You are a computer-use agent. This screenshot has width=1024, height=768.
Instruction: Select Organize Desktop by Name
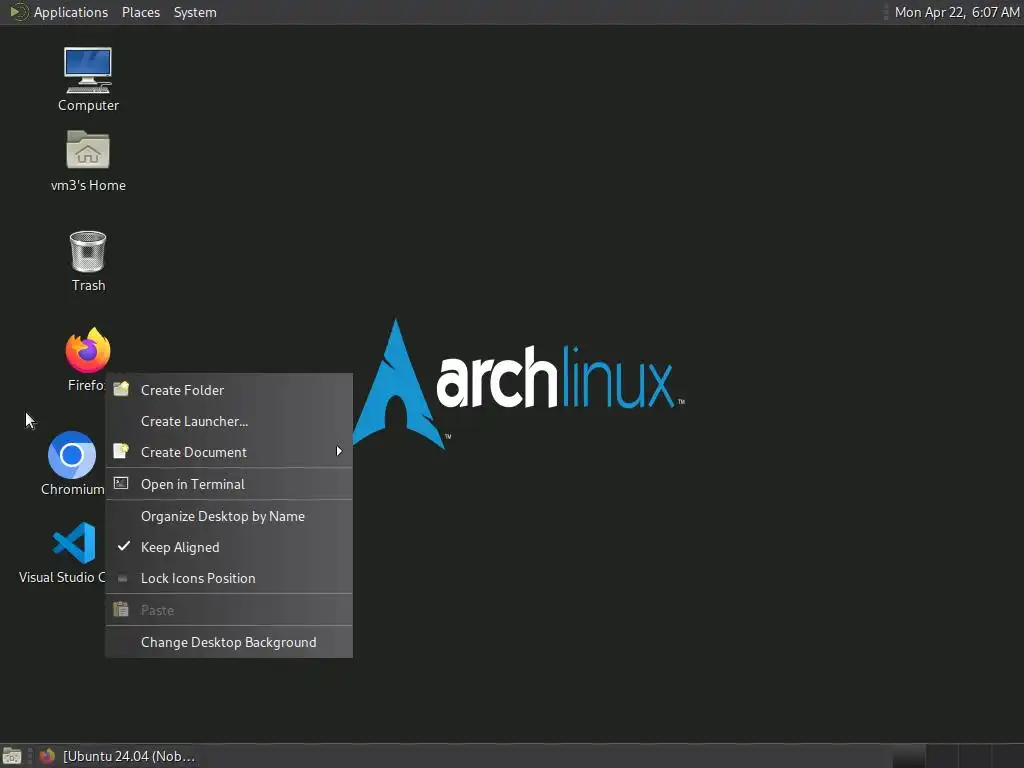tap(229, 516)
